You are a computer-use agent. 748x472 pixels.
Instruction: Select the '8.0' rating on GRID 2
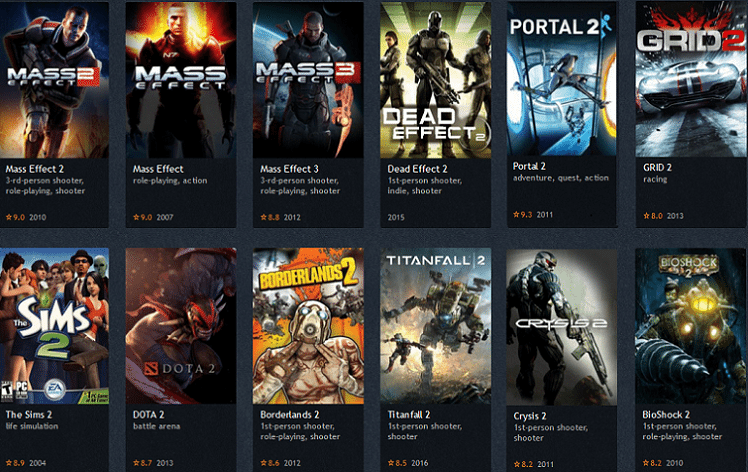coord(657,216)
